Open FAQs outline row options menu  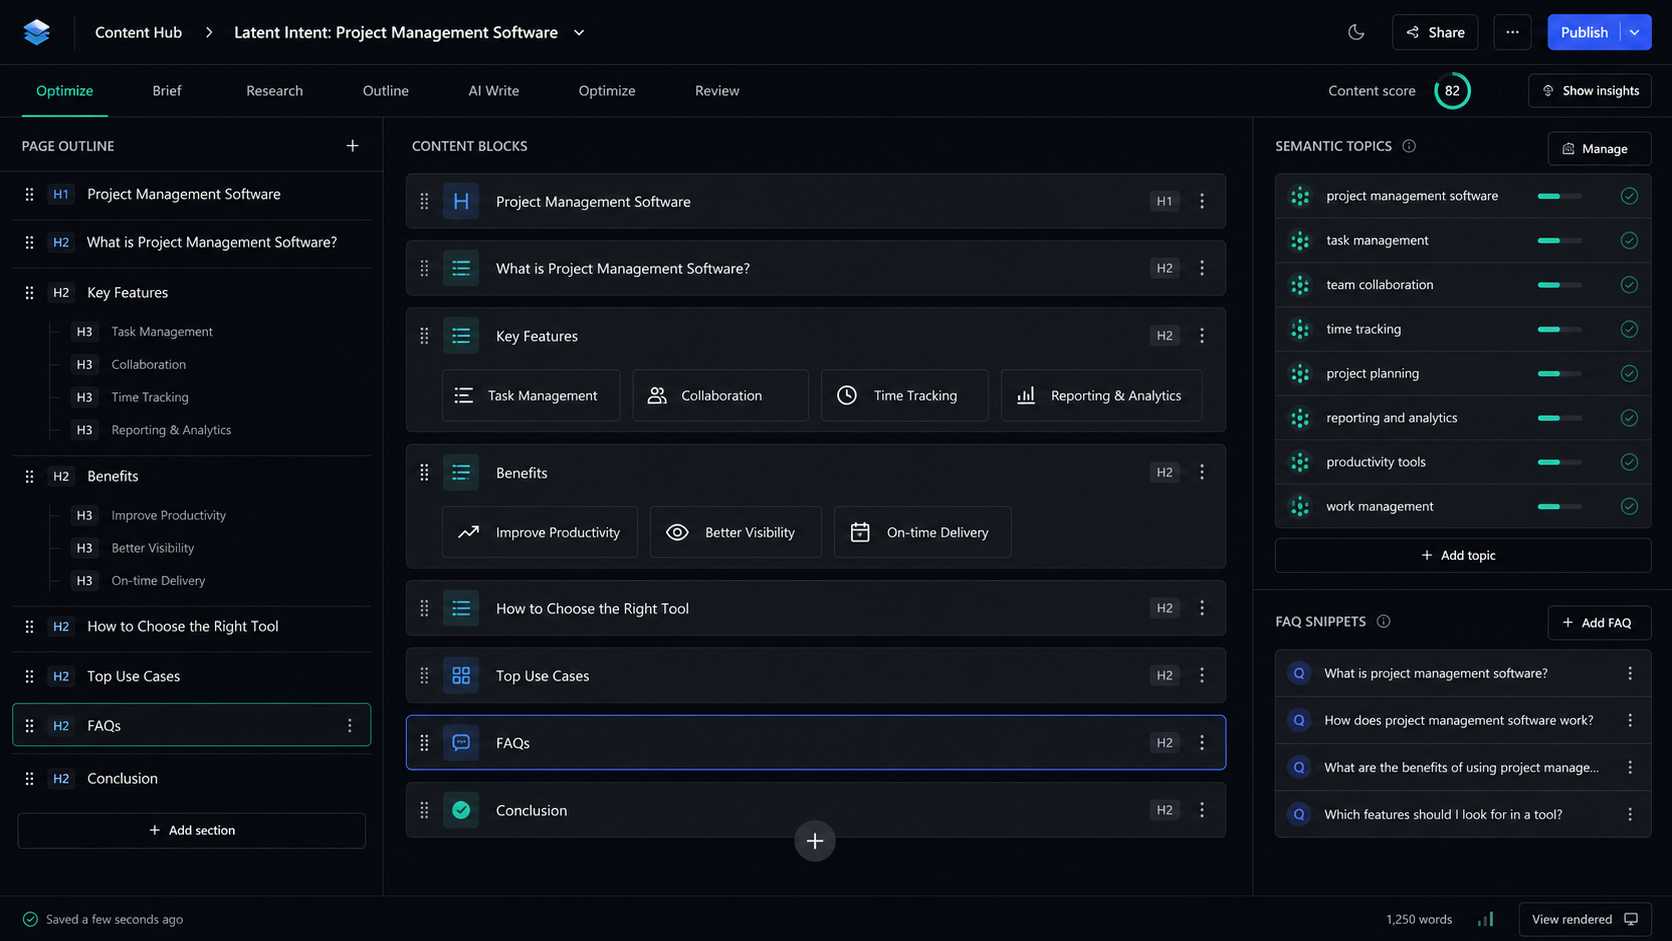tap(349, 726)
